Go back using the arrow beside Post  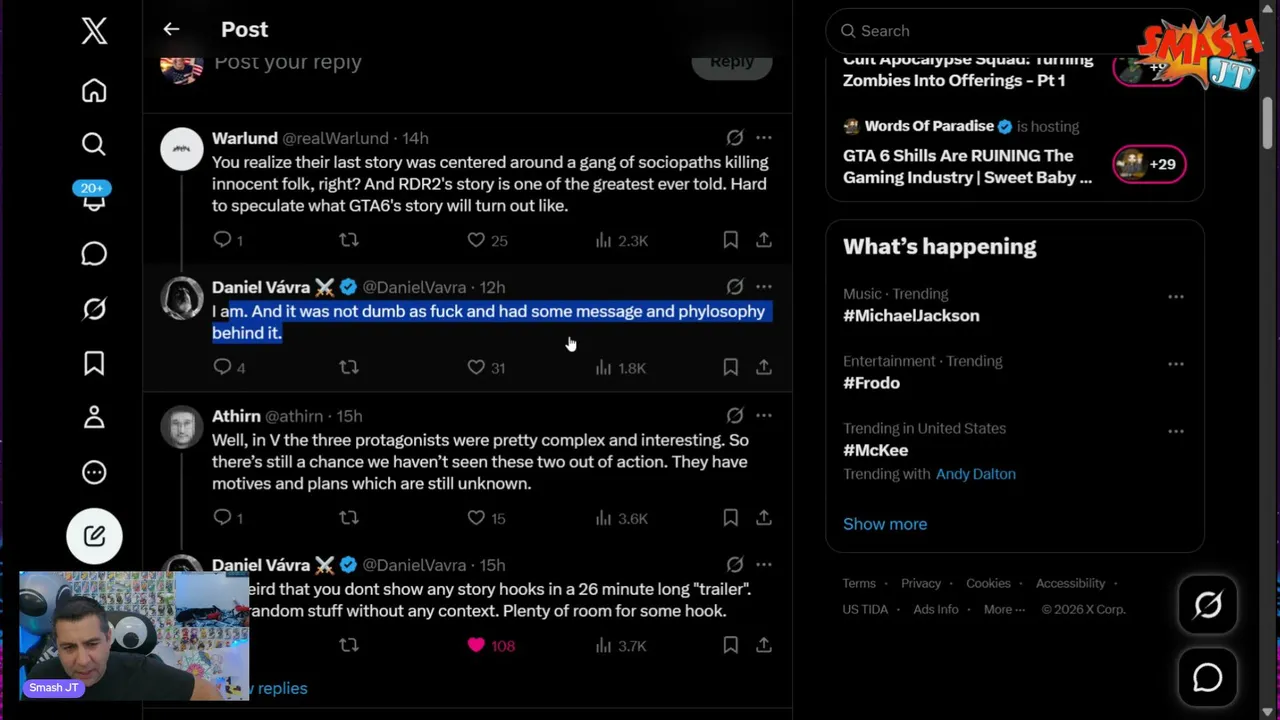pyautogui.click(x=171, y=30)
